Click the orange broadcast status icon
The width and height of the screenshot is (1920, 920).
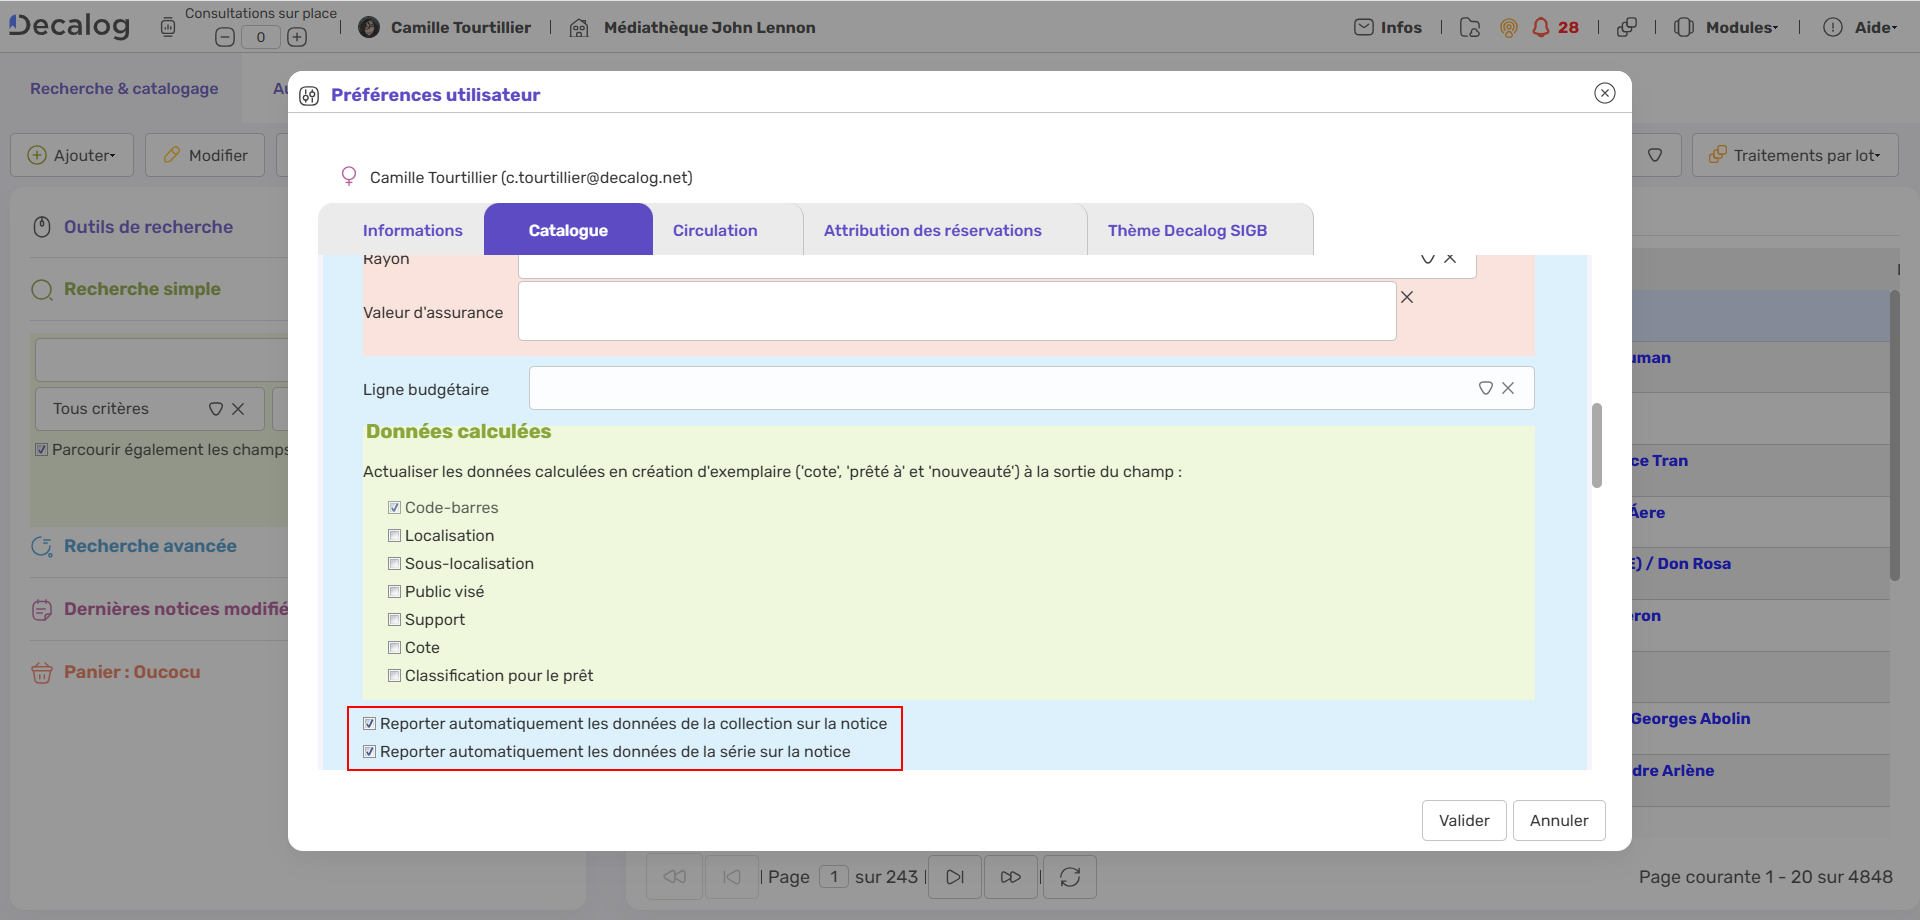pos(1508,27)
